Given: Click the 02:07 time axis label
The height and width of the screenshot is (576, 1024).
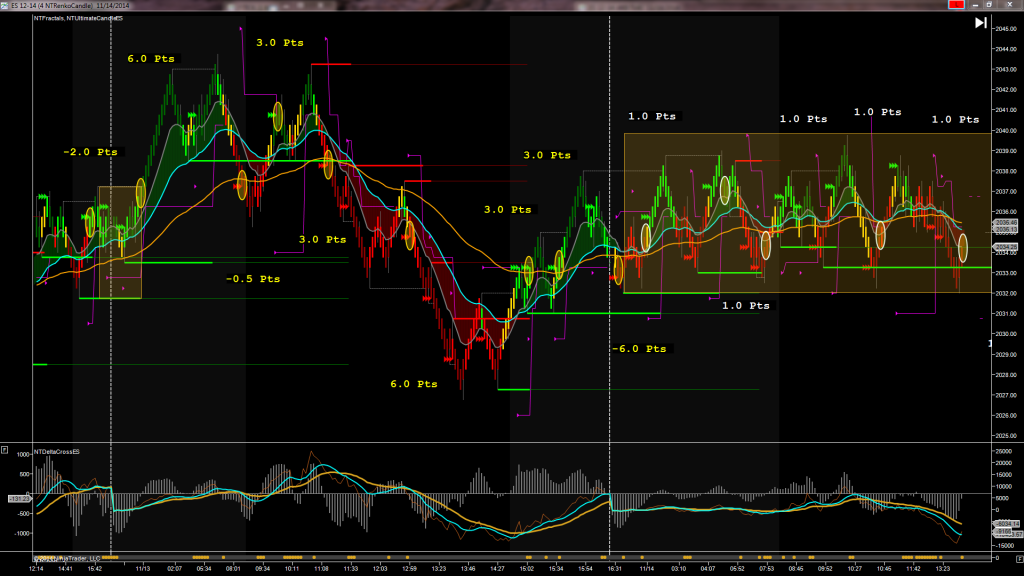Looking at the screenshot, I should point(174,569).
